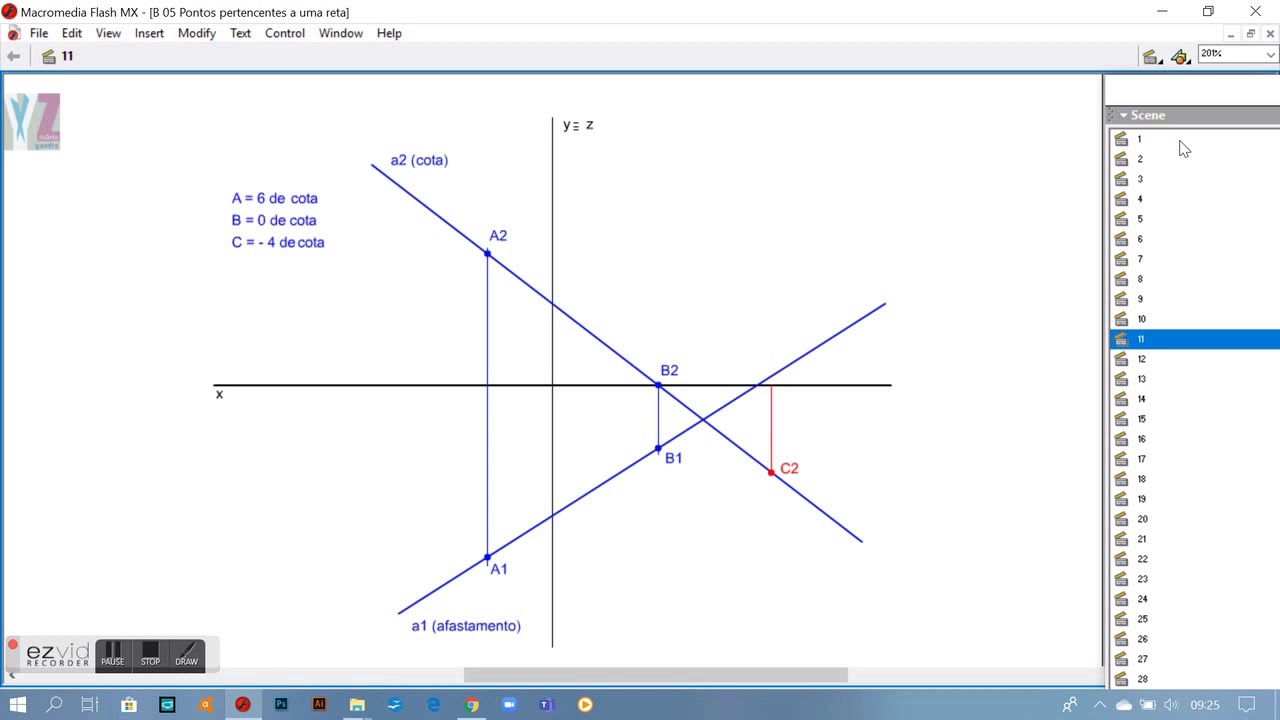Open the Help menu
1280x720 pixels.
coord(389,33)
